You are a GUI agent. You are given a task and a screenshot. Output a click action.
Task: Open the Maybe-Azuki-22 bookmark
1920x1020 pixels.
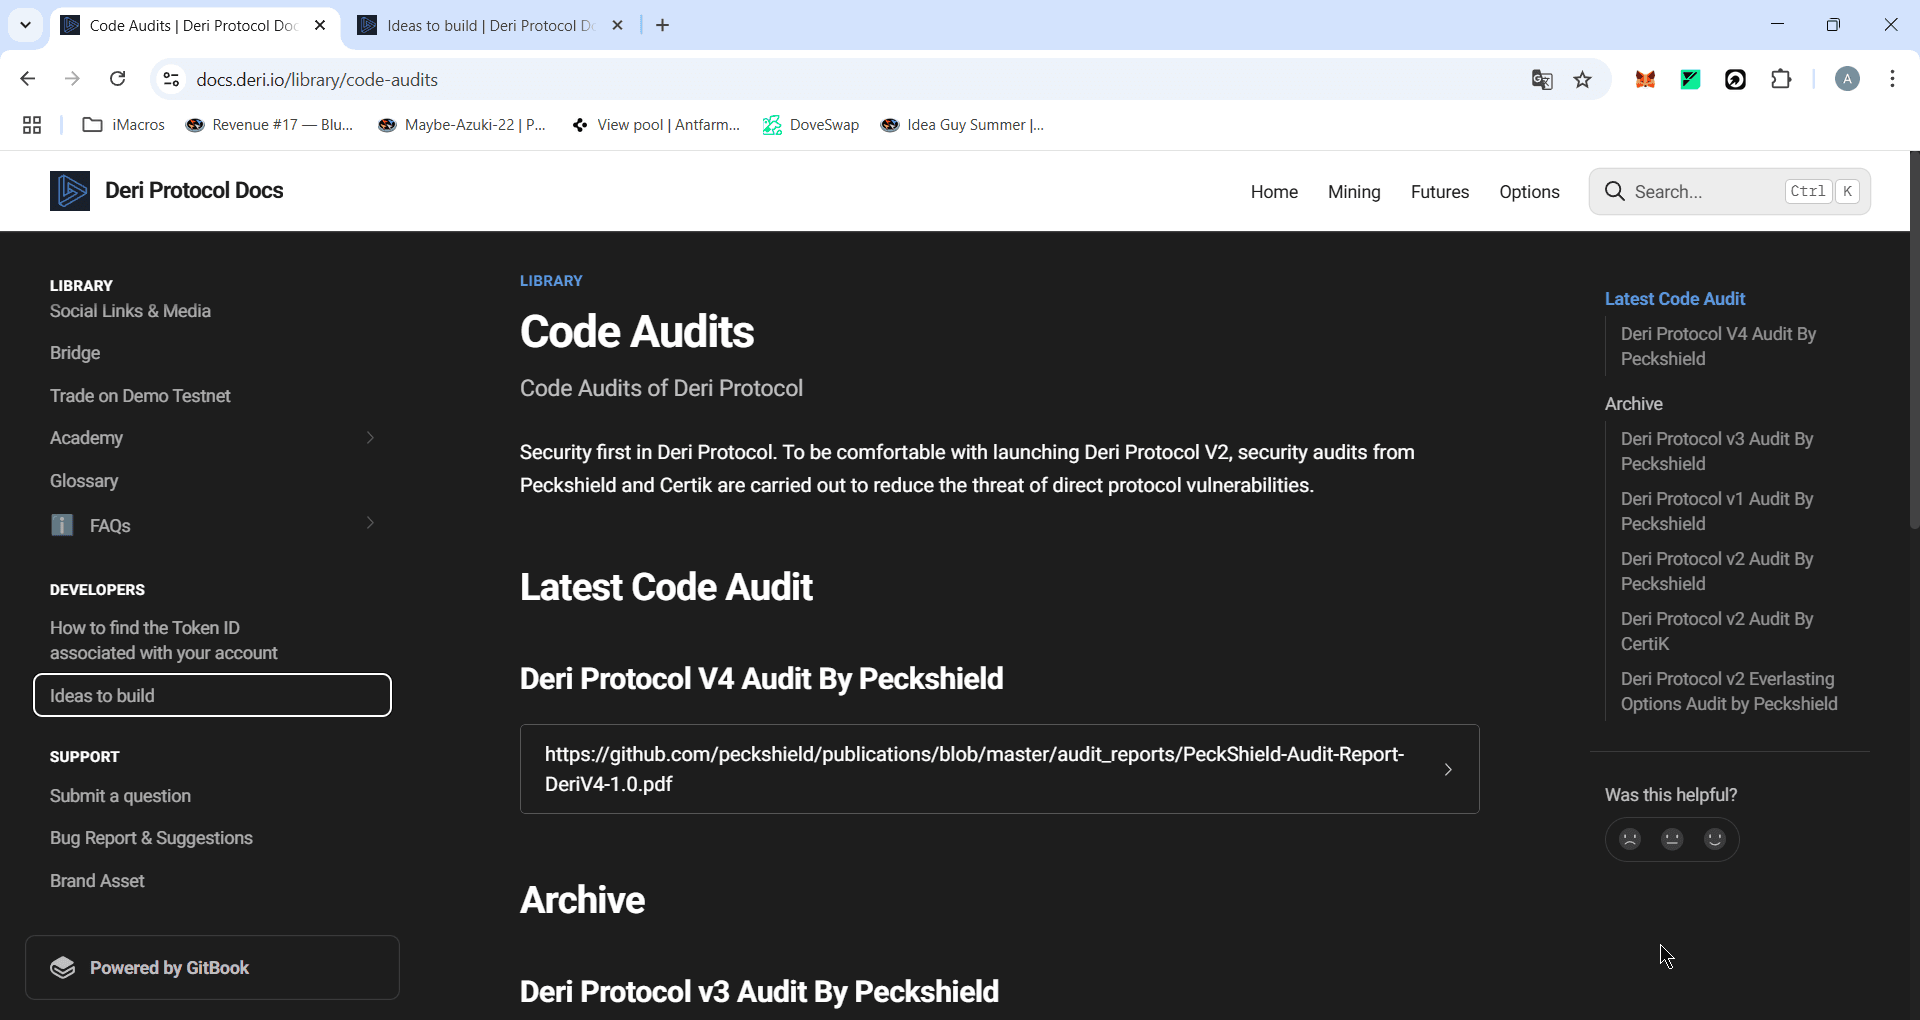(463, 125)
